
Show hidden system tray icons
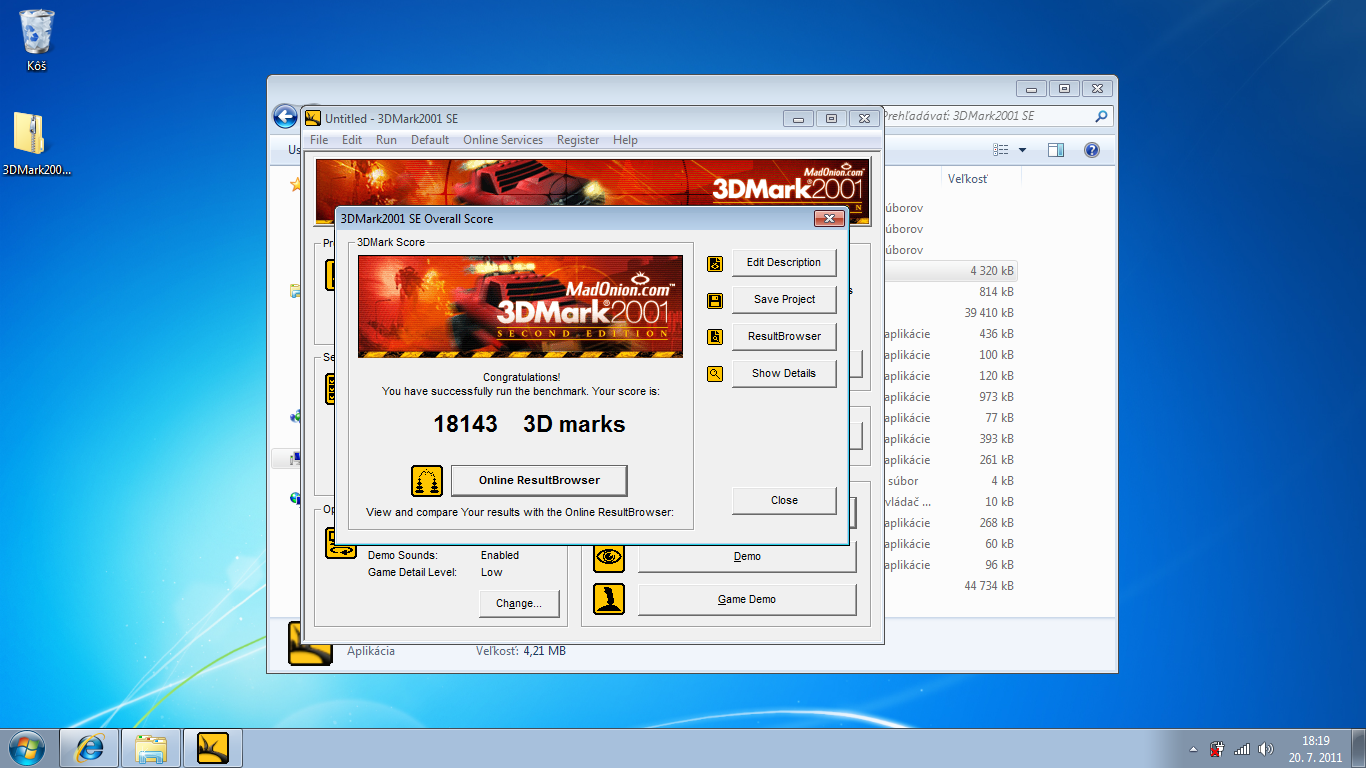tap(1193, 749)
